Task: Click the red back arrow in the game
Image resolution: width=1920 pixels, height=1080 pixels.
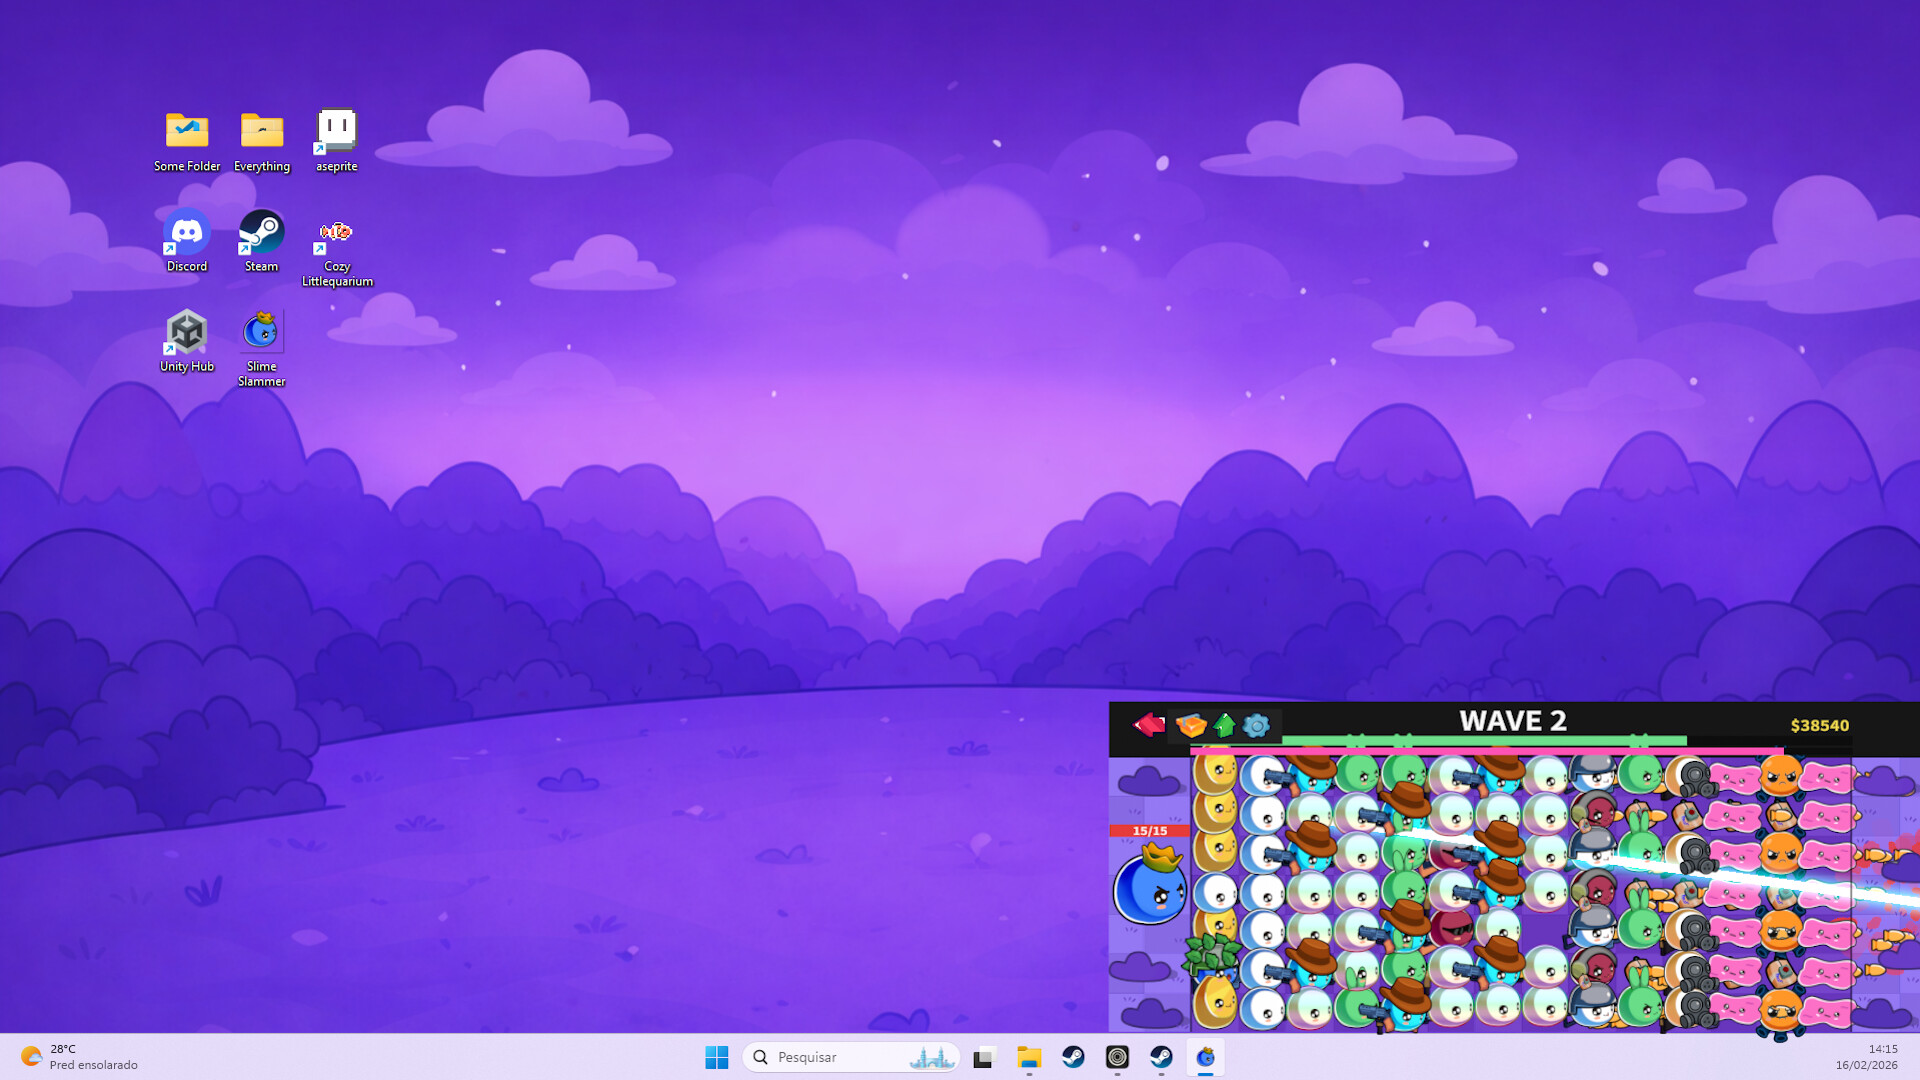Action: [x=1147, y=723]
